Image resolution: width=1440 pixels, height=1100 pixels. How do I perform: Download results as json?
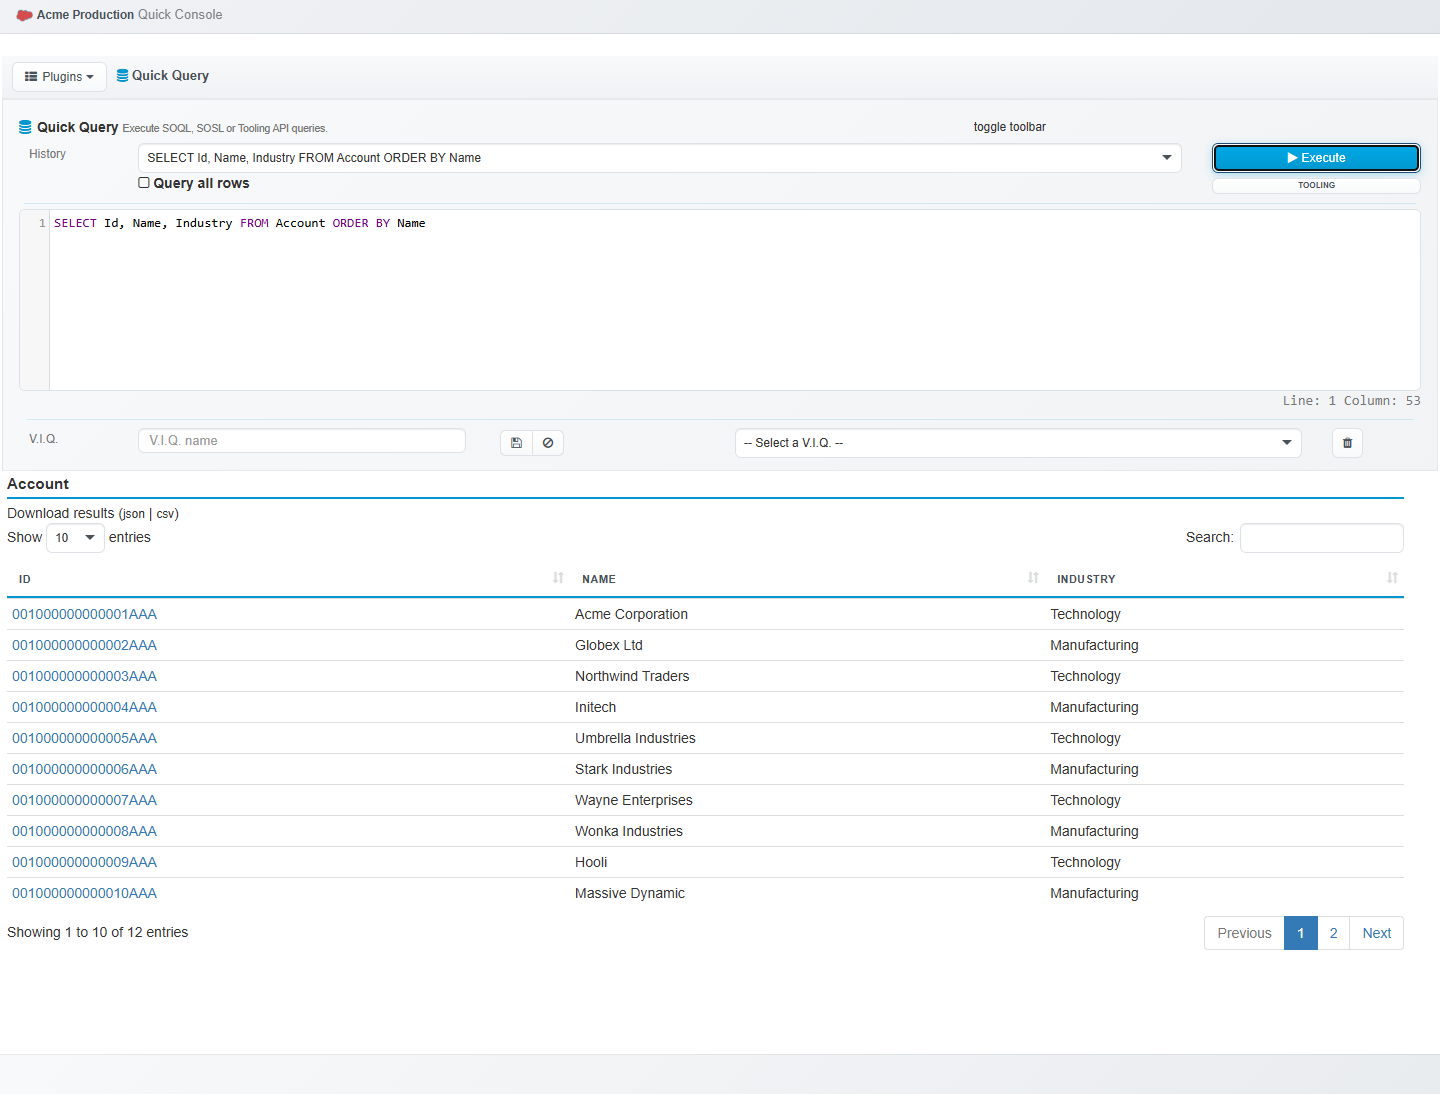coord(134,514)
